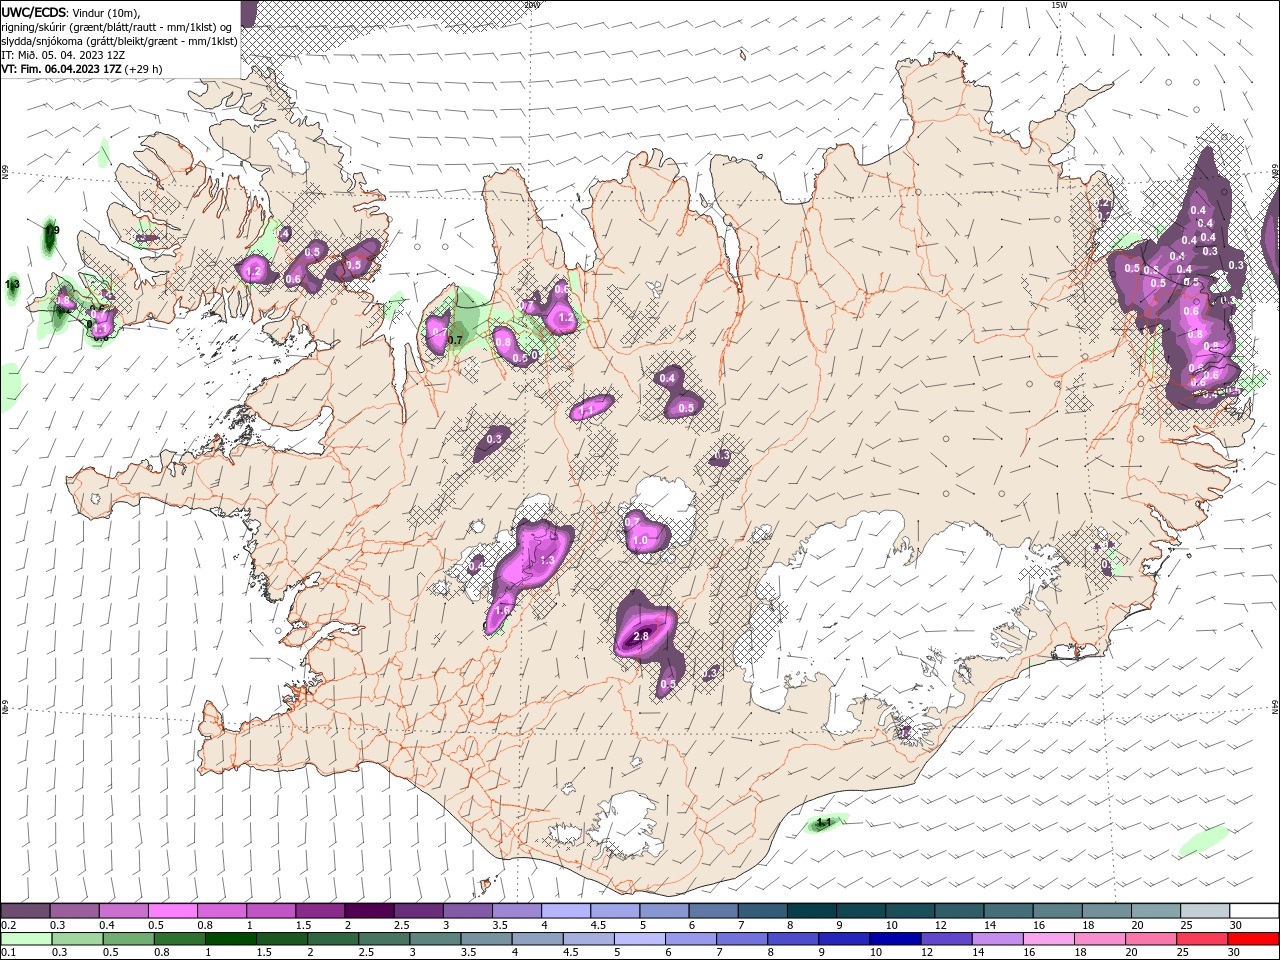This screenshot has width=1280, height=960.
Task: Pick upper legend swatch between 14 and 16
Action: (1008, 911)
